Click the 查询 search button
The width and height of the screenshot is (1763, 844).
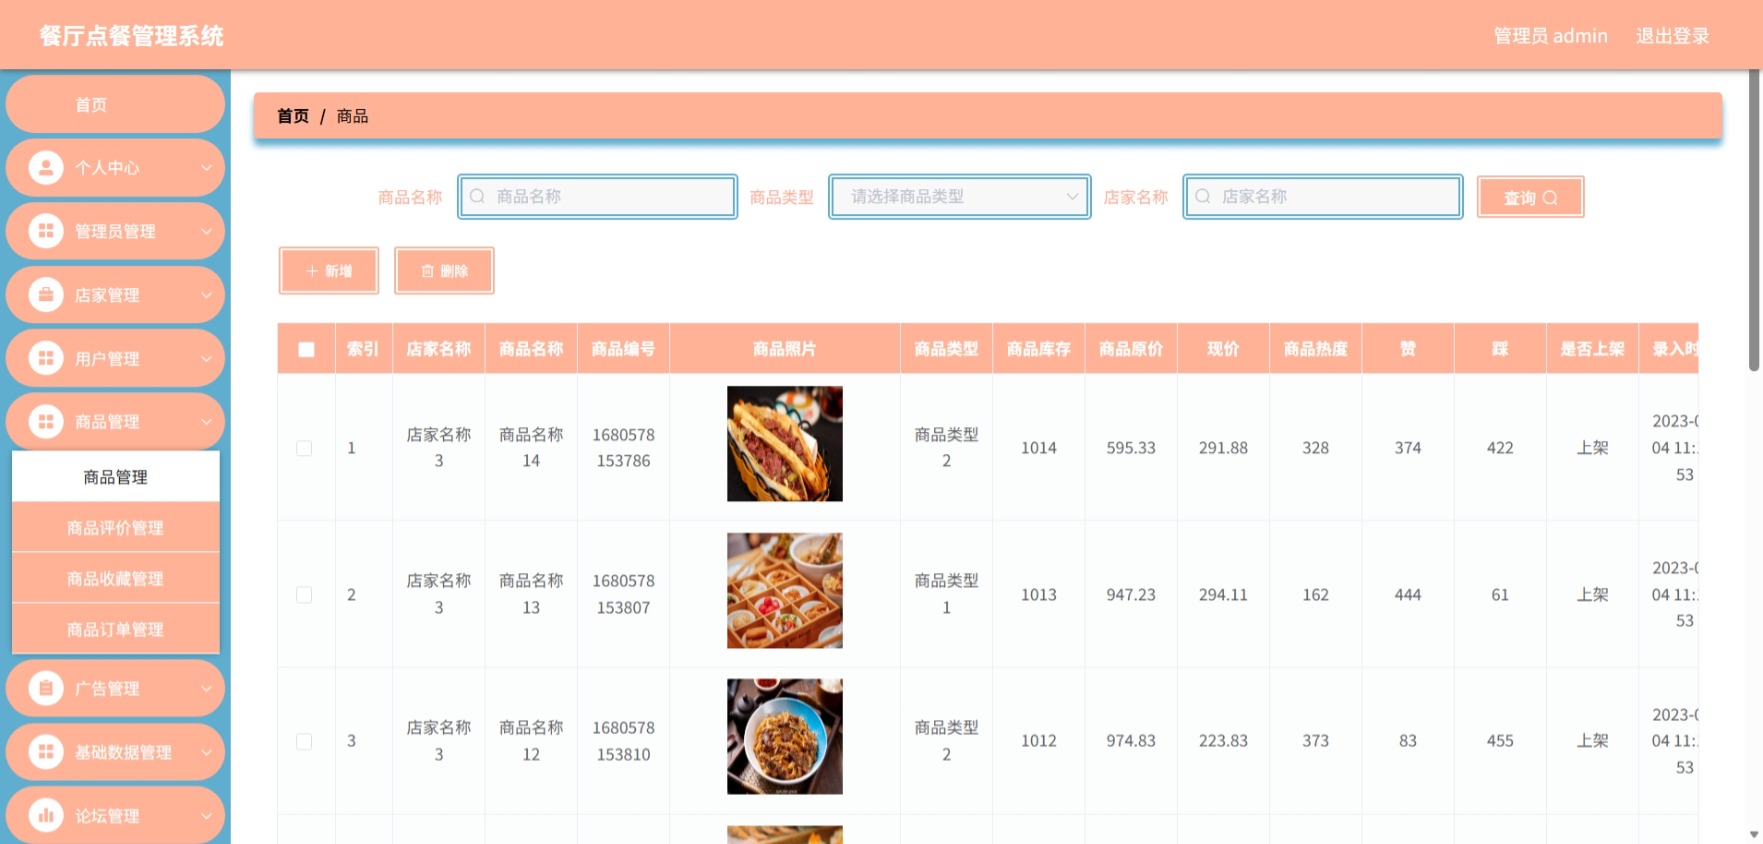coord(1530,197)
